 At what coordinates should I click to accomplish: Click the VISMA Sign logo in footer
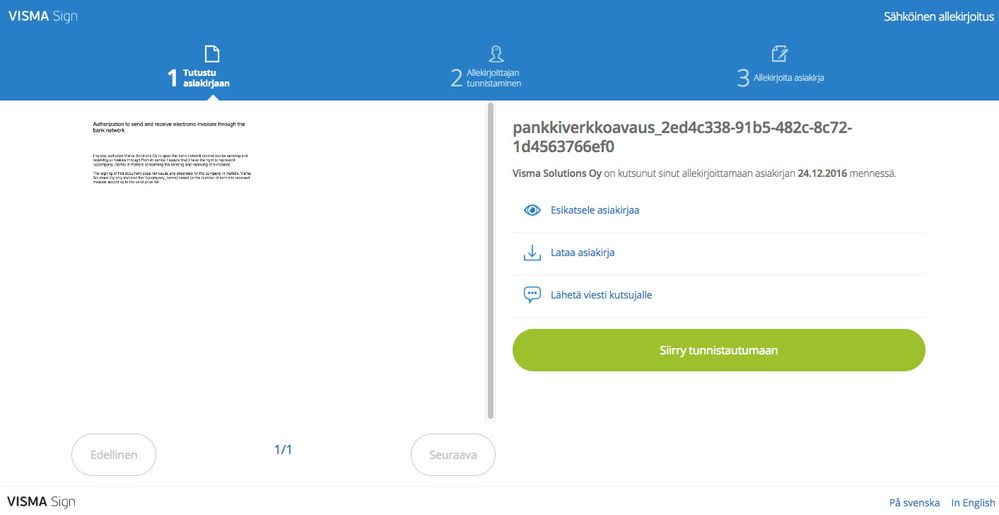41,502
